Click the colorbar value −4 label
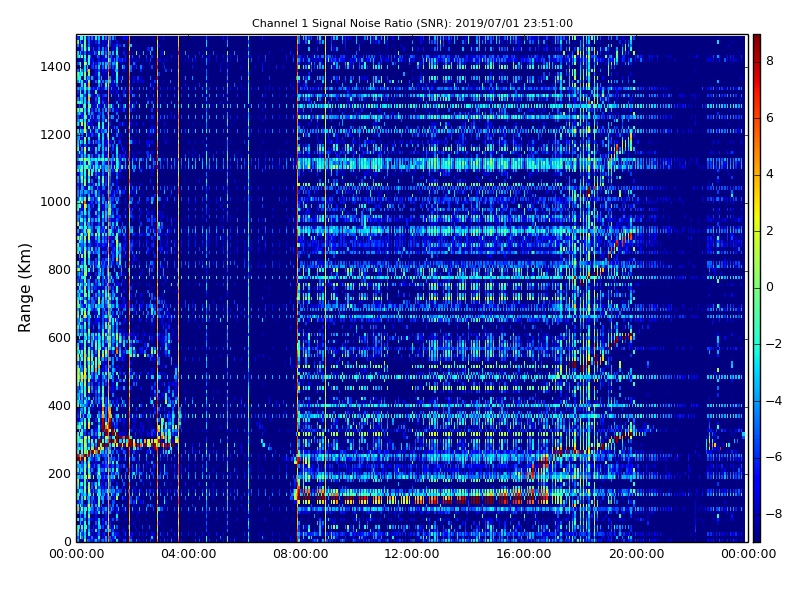This screenshot has width=800, height=600. tap(774, 401)
